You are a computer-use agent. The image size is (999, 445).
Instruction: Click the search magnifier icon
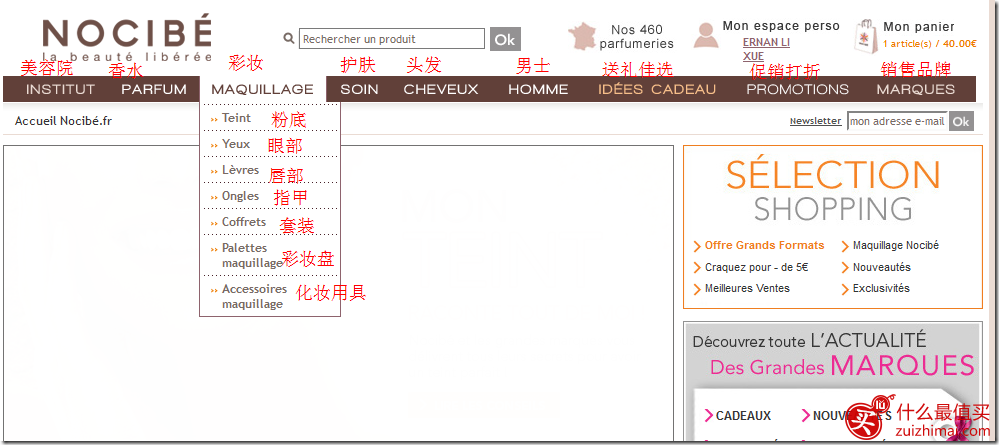[289, 39]
